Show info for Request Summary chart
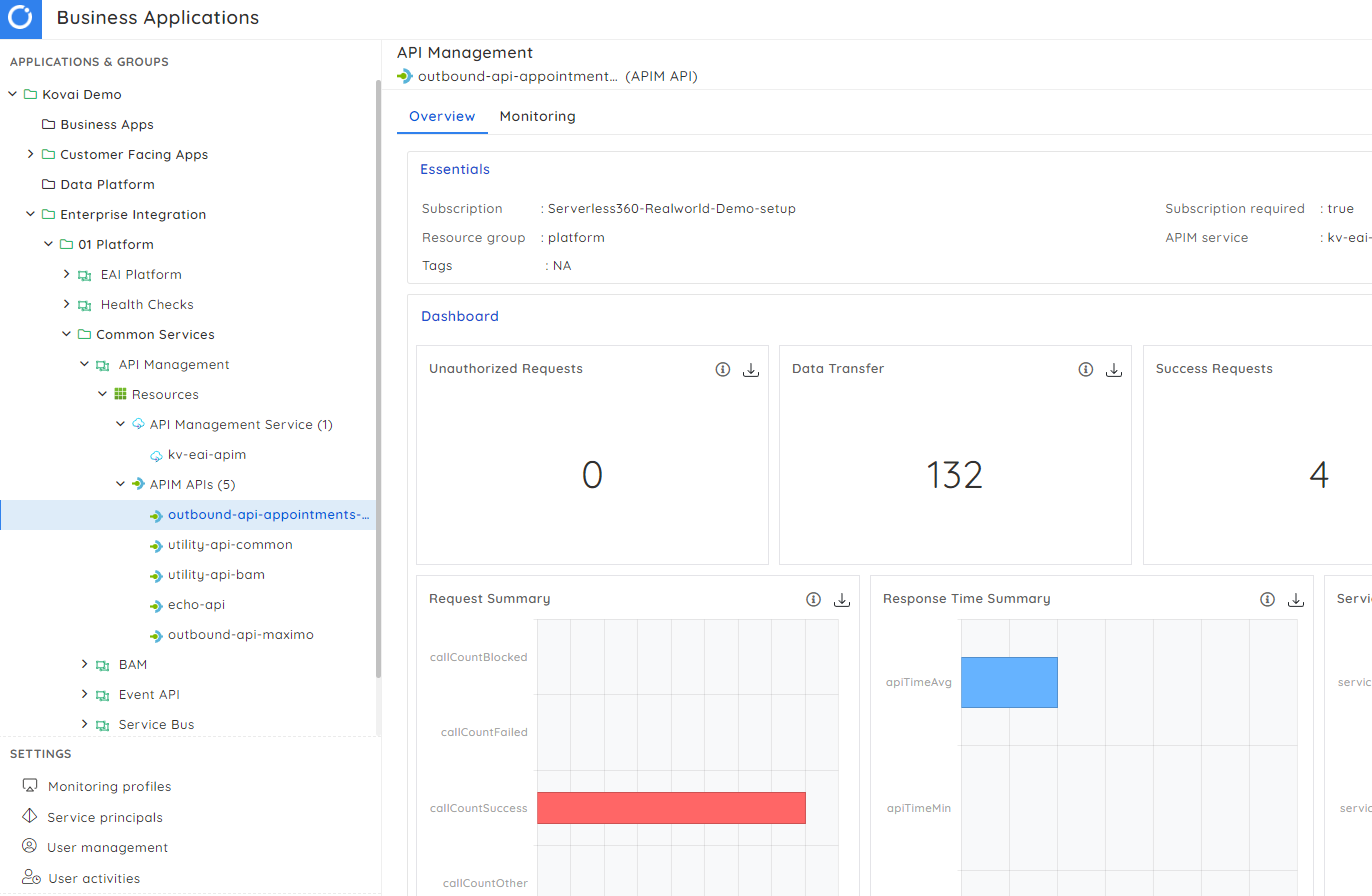 coord(814,600)
